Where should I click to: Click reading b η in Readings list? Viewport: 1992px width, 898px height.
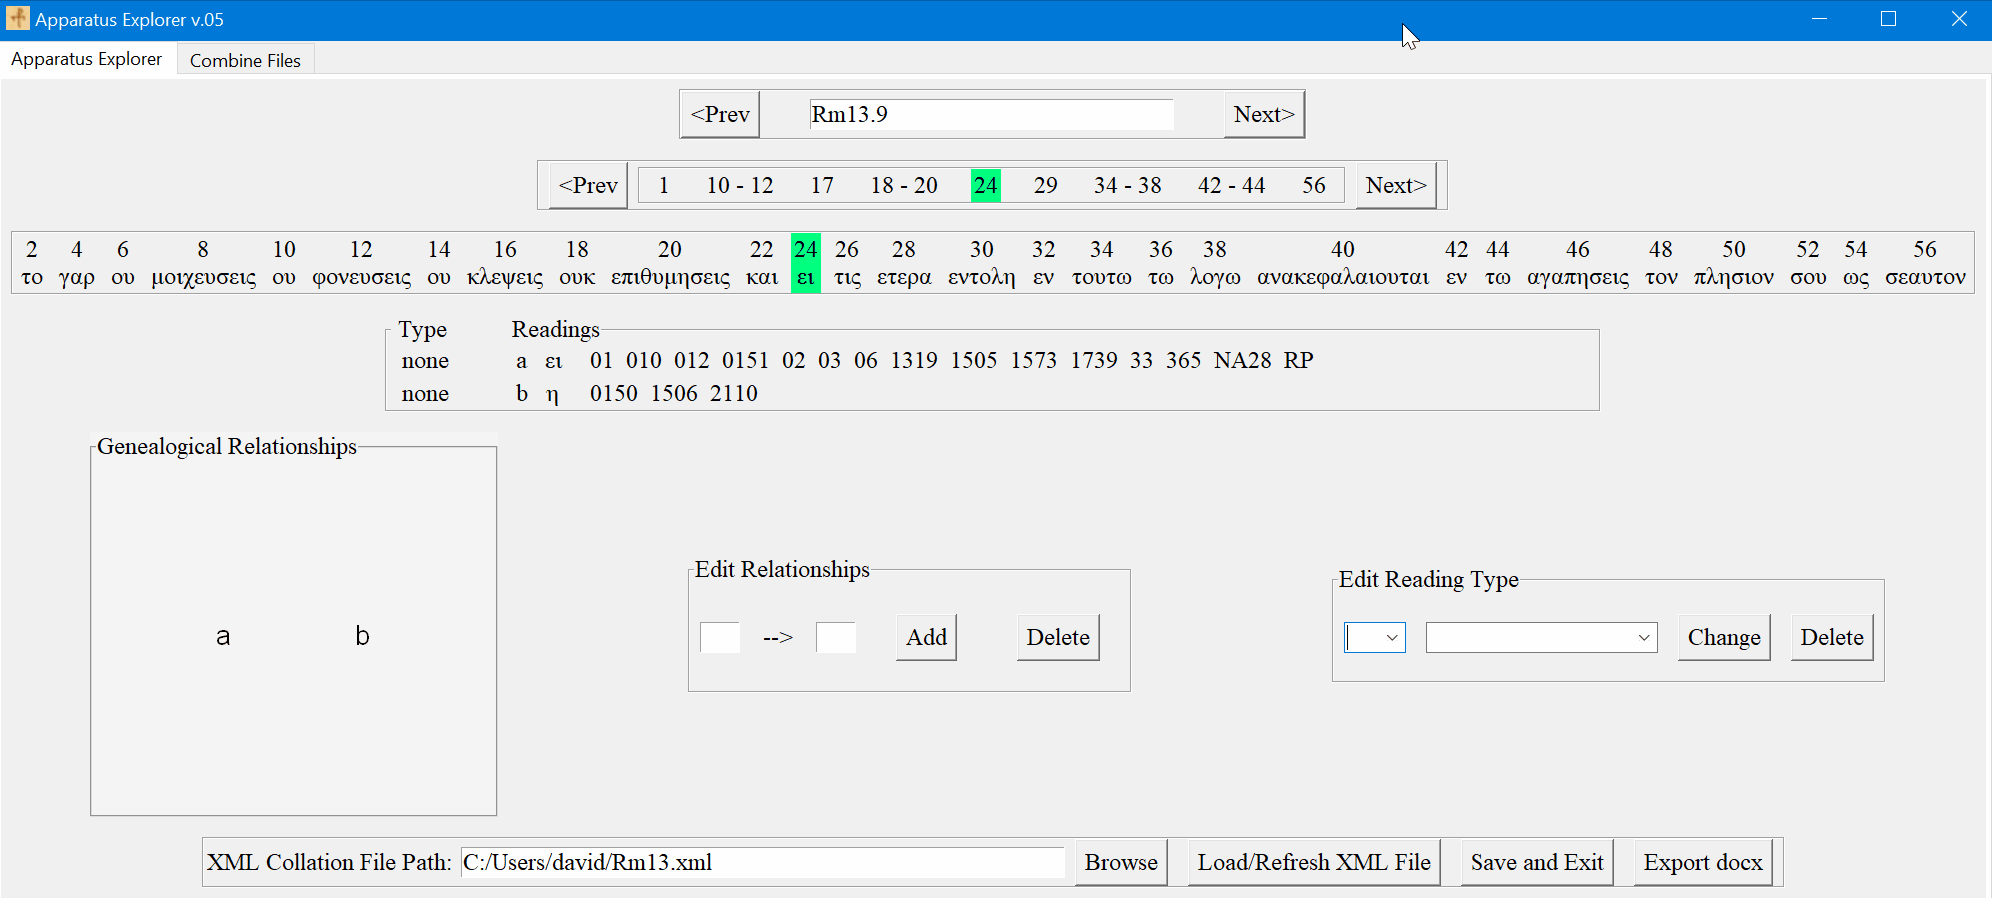[537, 393]
